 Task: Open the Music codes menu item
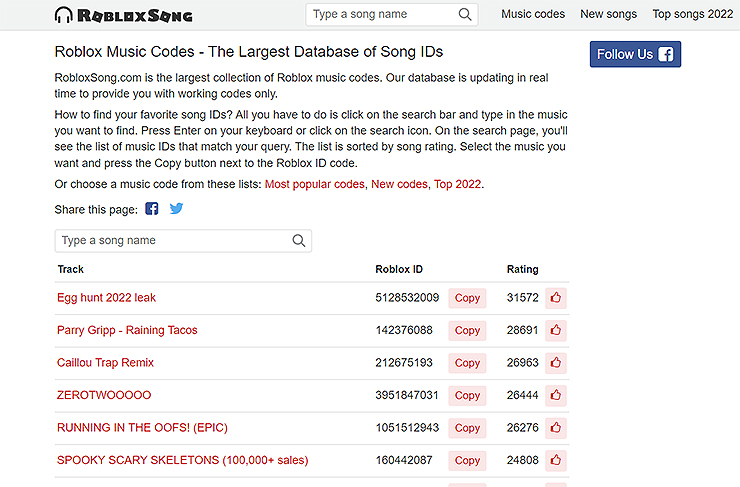pos(533,14)
